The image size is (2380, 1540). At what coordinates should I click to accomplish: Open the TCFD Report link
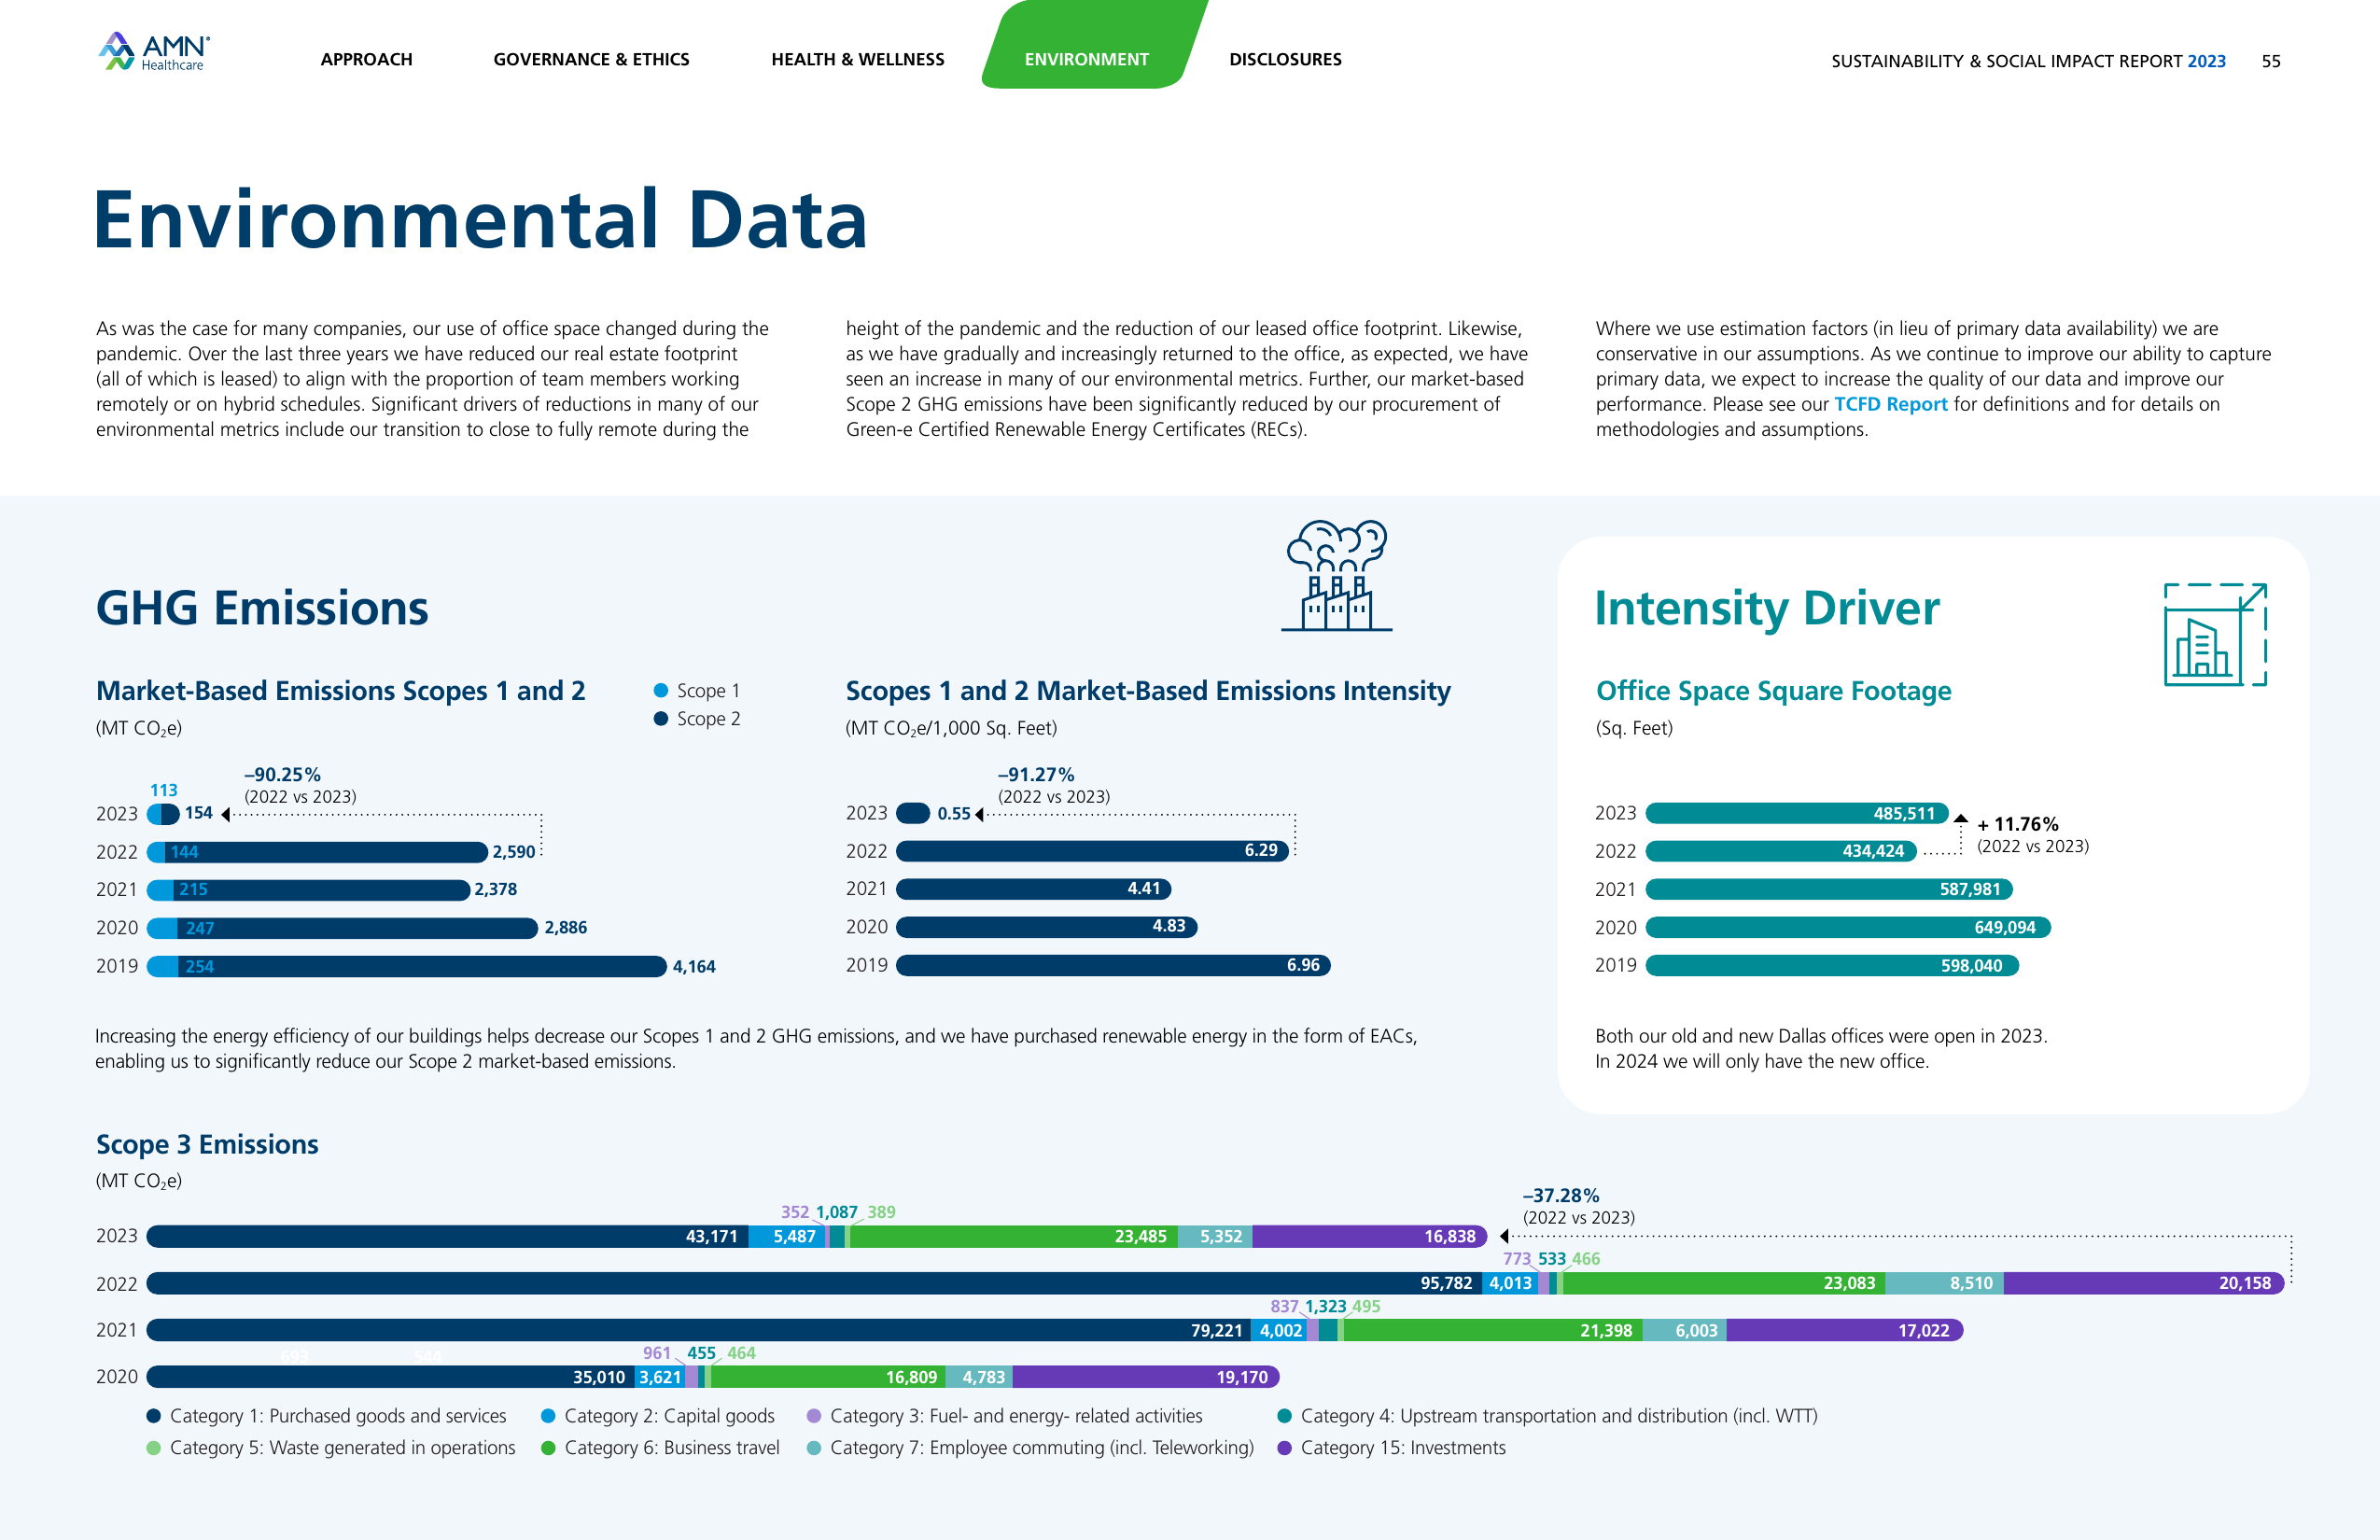1890,404
